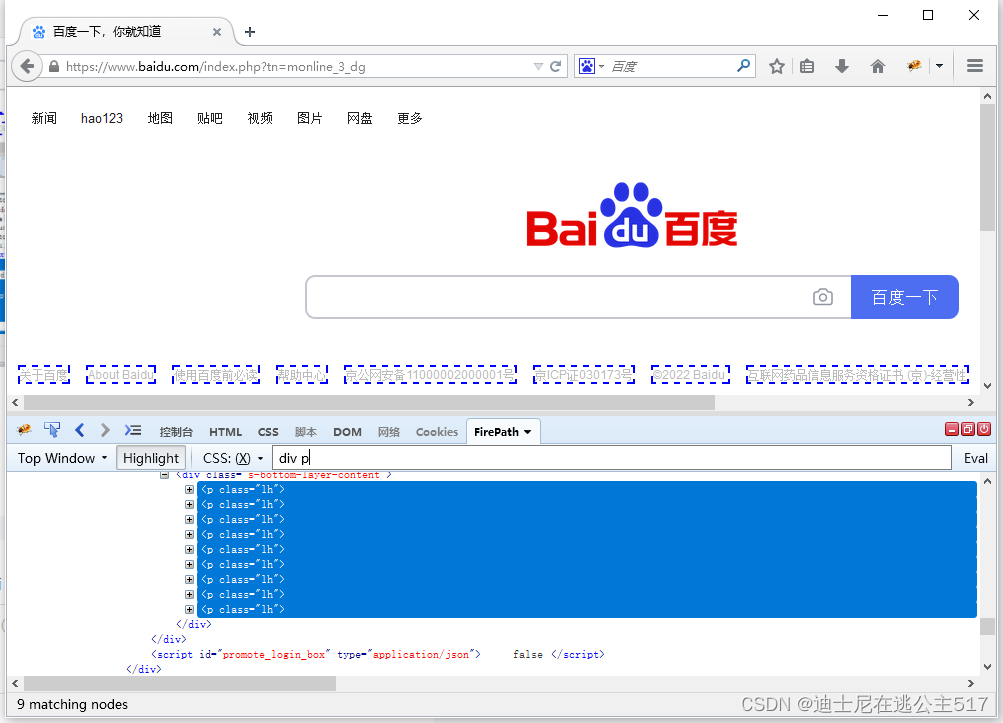Click the ©2022 Baidu footer text

click(x=690, y=375)
